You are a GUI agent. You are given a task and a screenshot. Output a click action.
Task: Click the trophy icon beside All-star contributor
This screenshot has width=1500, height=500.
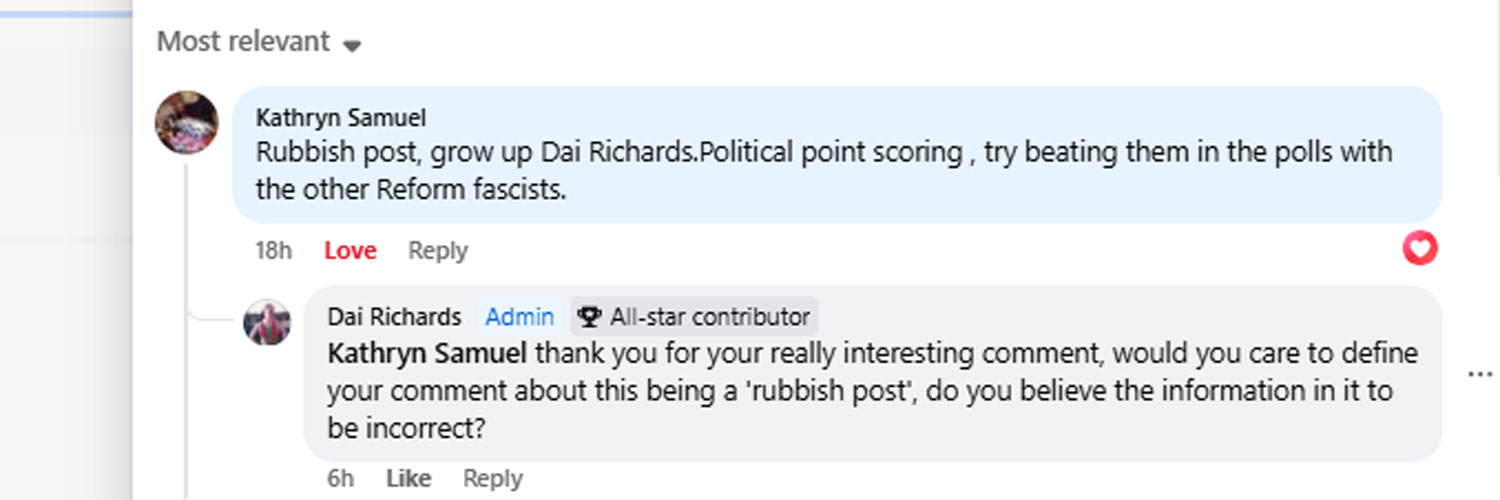coord(590,317)
